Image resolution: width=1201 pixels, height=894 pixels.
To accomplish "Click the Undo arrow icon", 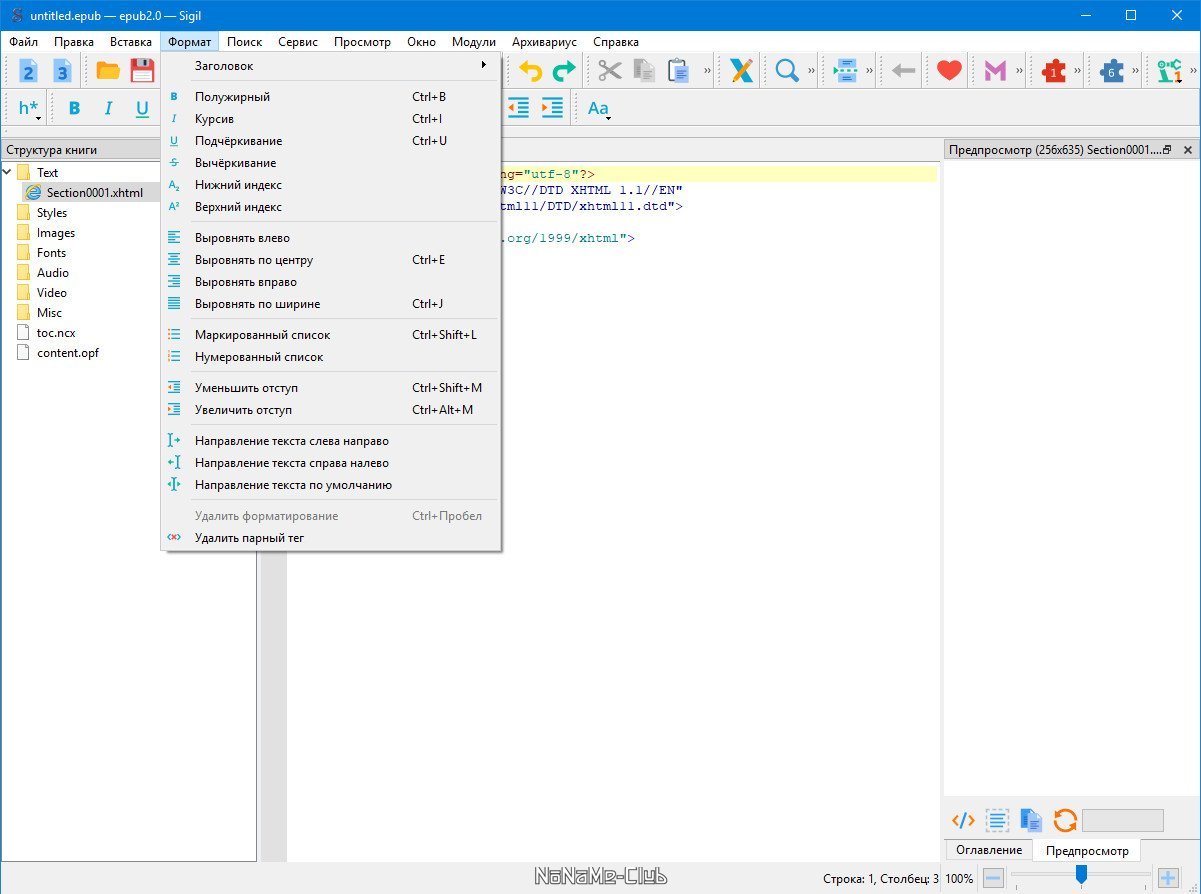I will point(531,70).
